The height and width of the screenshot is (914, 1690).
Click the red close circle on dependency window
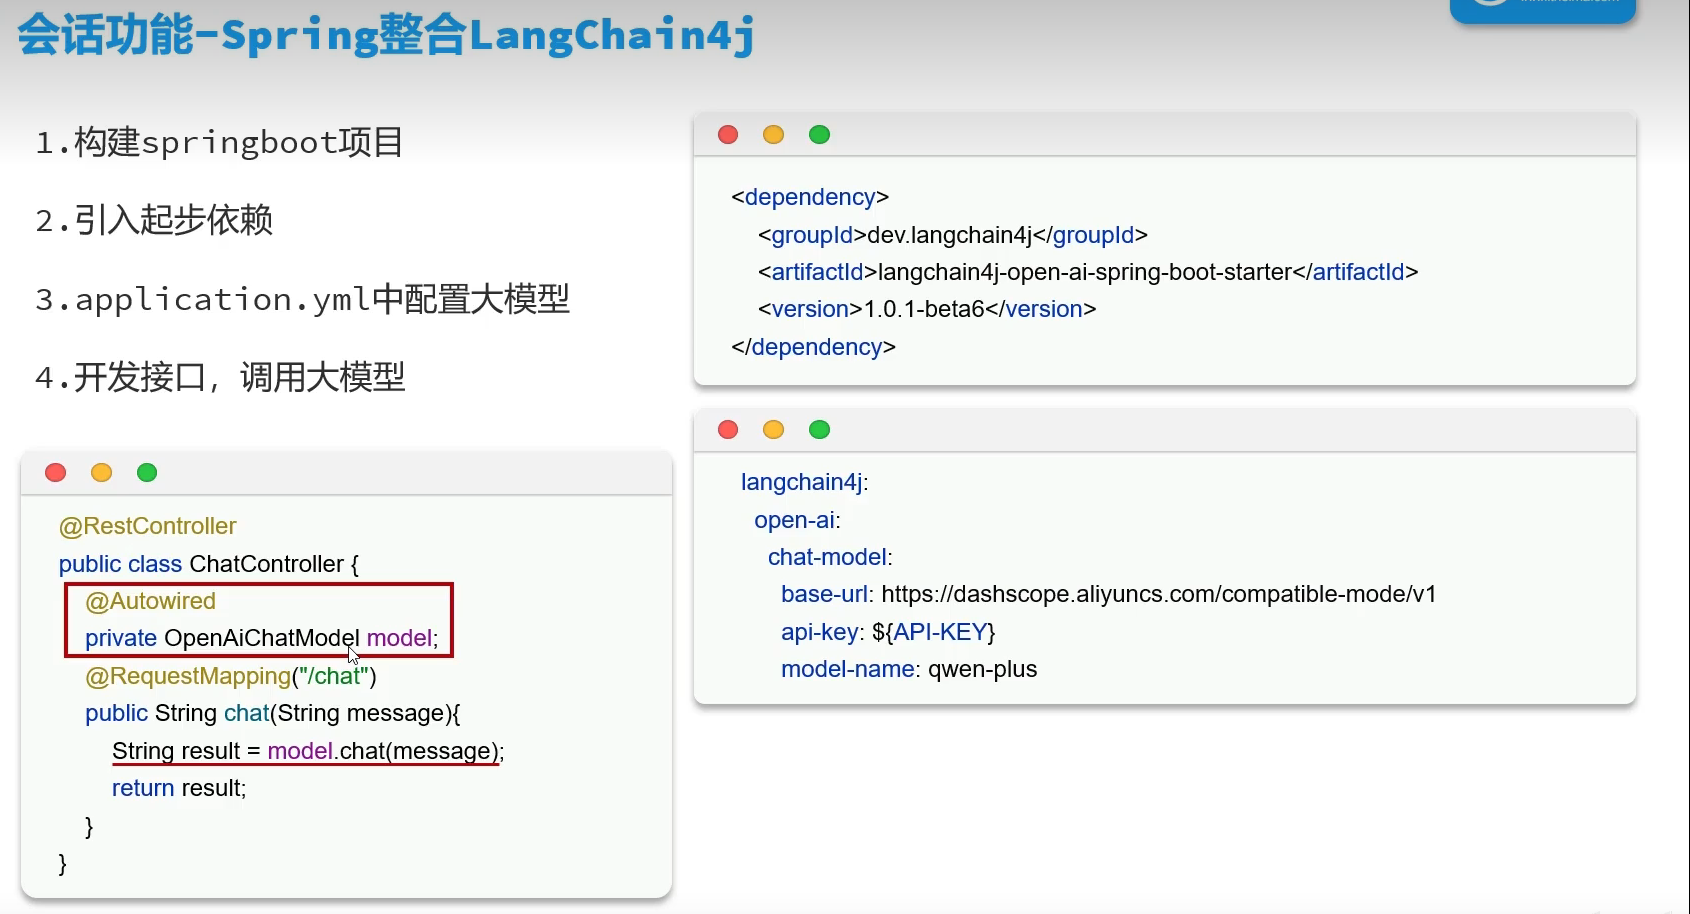(x=727, y=134)
